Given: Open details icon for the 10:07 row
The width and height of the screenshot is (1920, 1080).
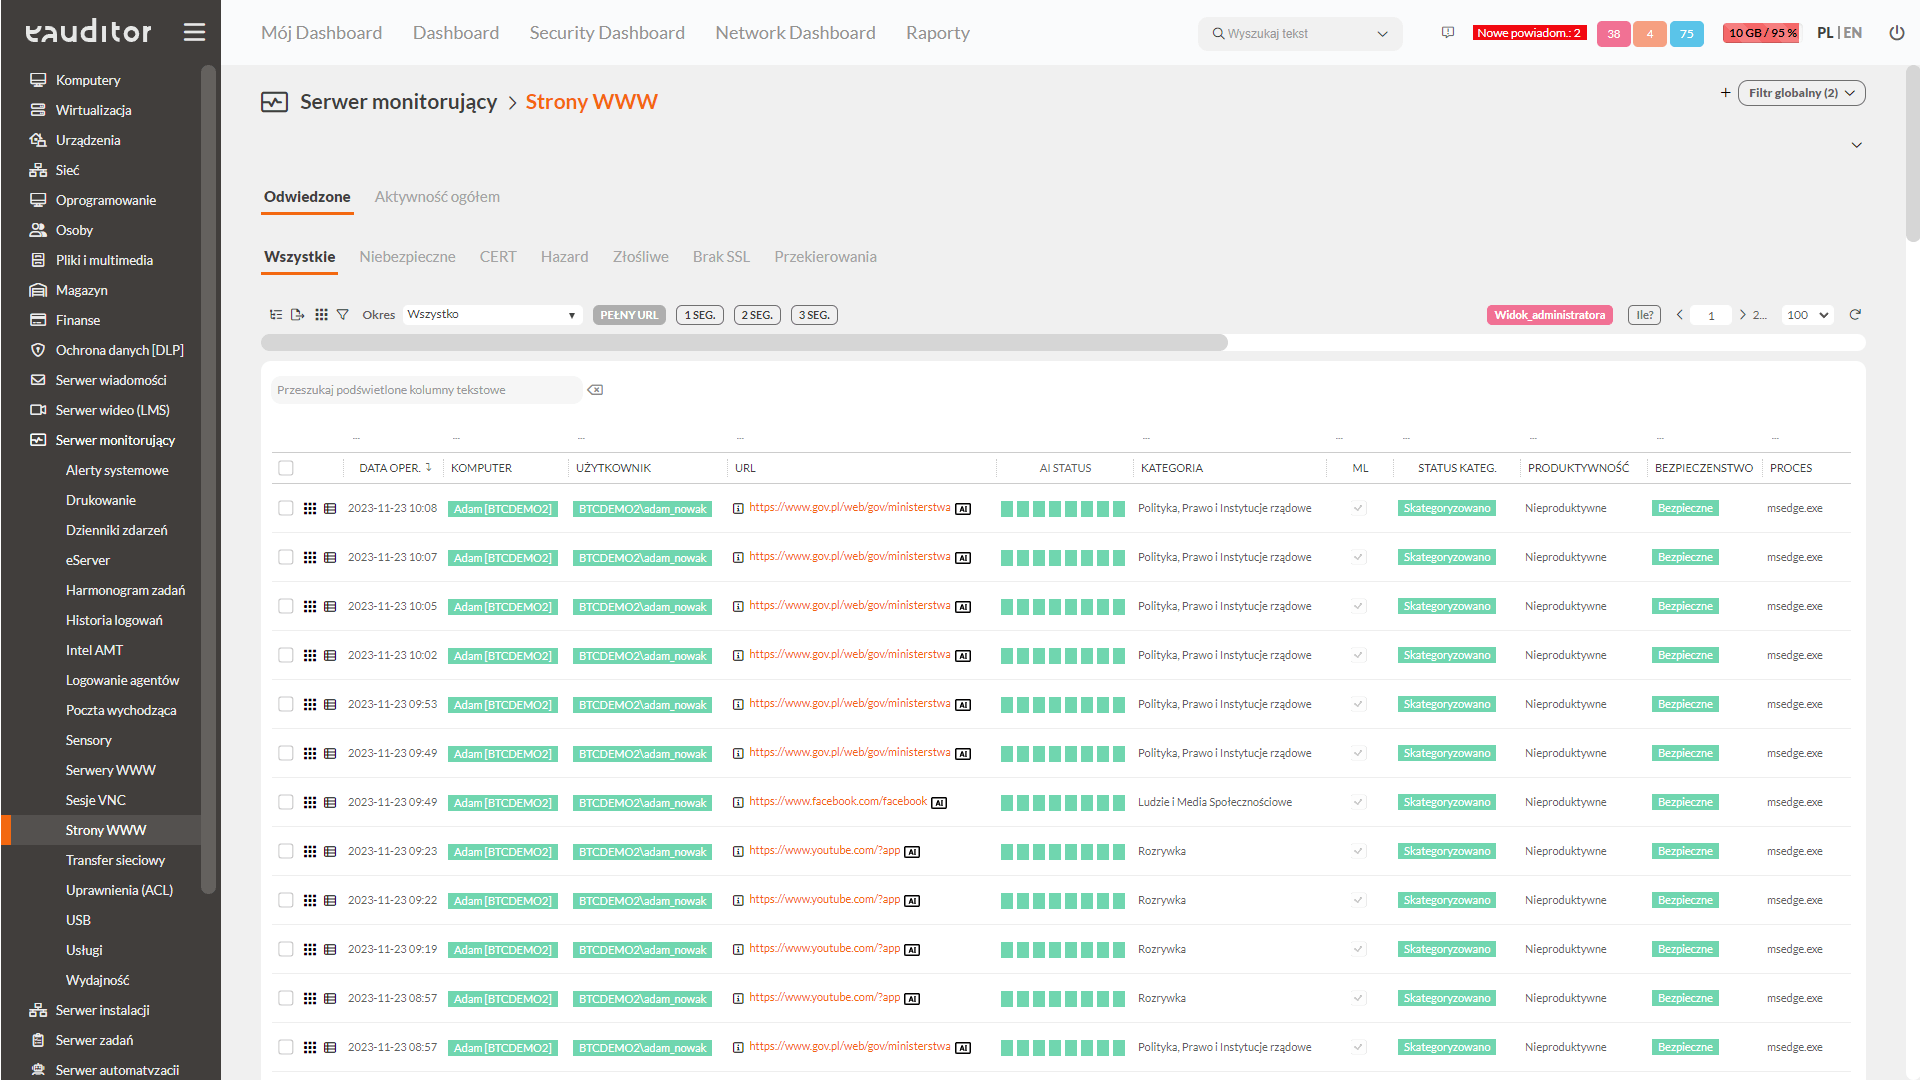Looking at the screenshot, I should pyautogui.click(x=330, y=558).
